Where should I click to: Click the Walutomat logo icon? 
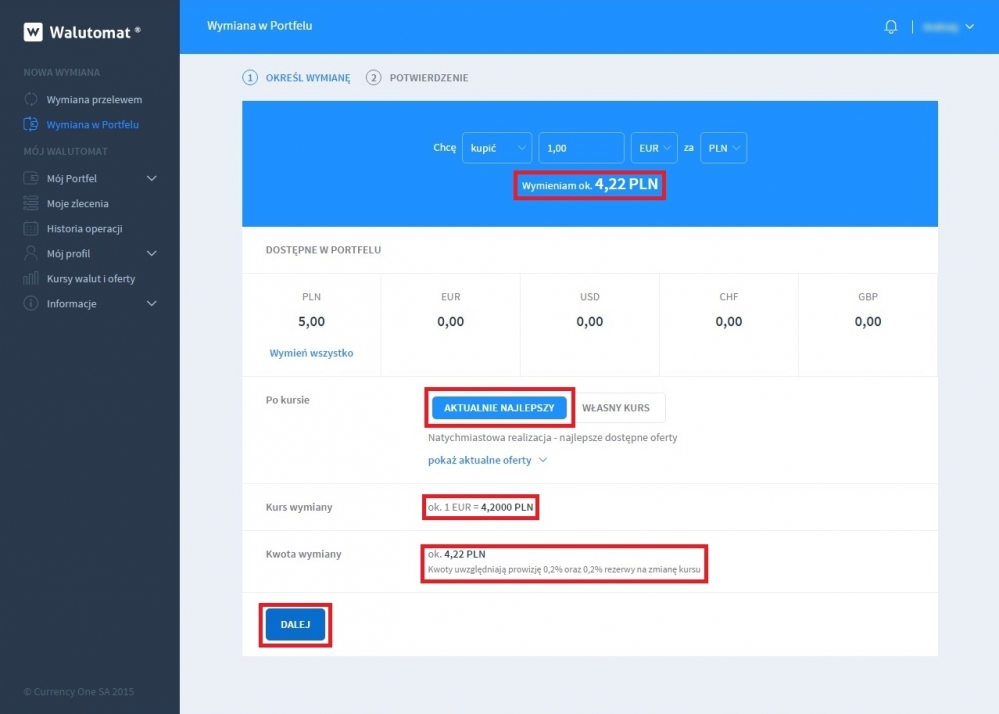coord(33,32)
